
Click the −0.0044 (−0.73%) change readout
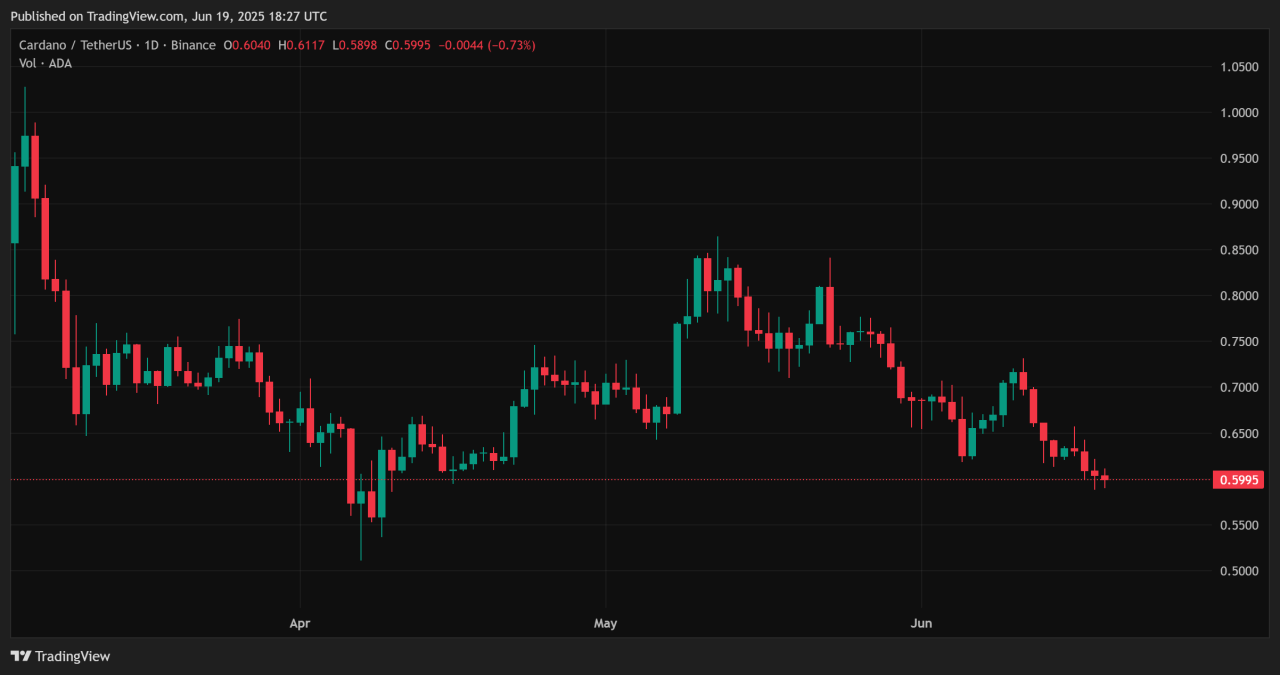click(x=490, y=45)
